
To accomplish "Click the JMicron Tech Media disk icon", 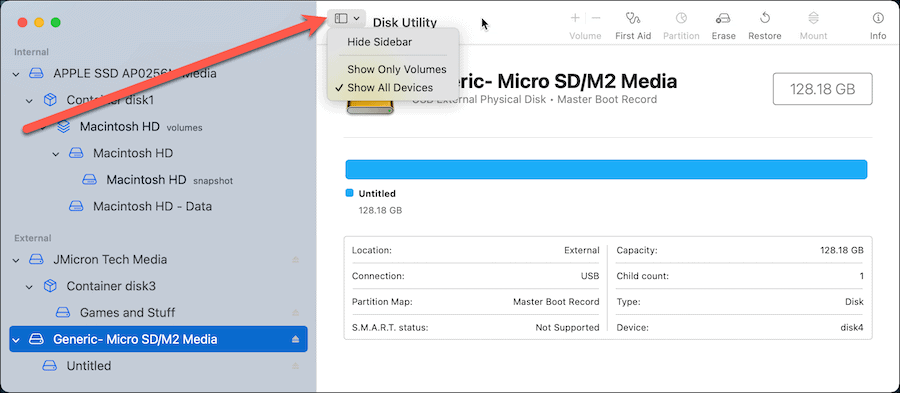I will pos(37,260).
